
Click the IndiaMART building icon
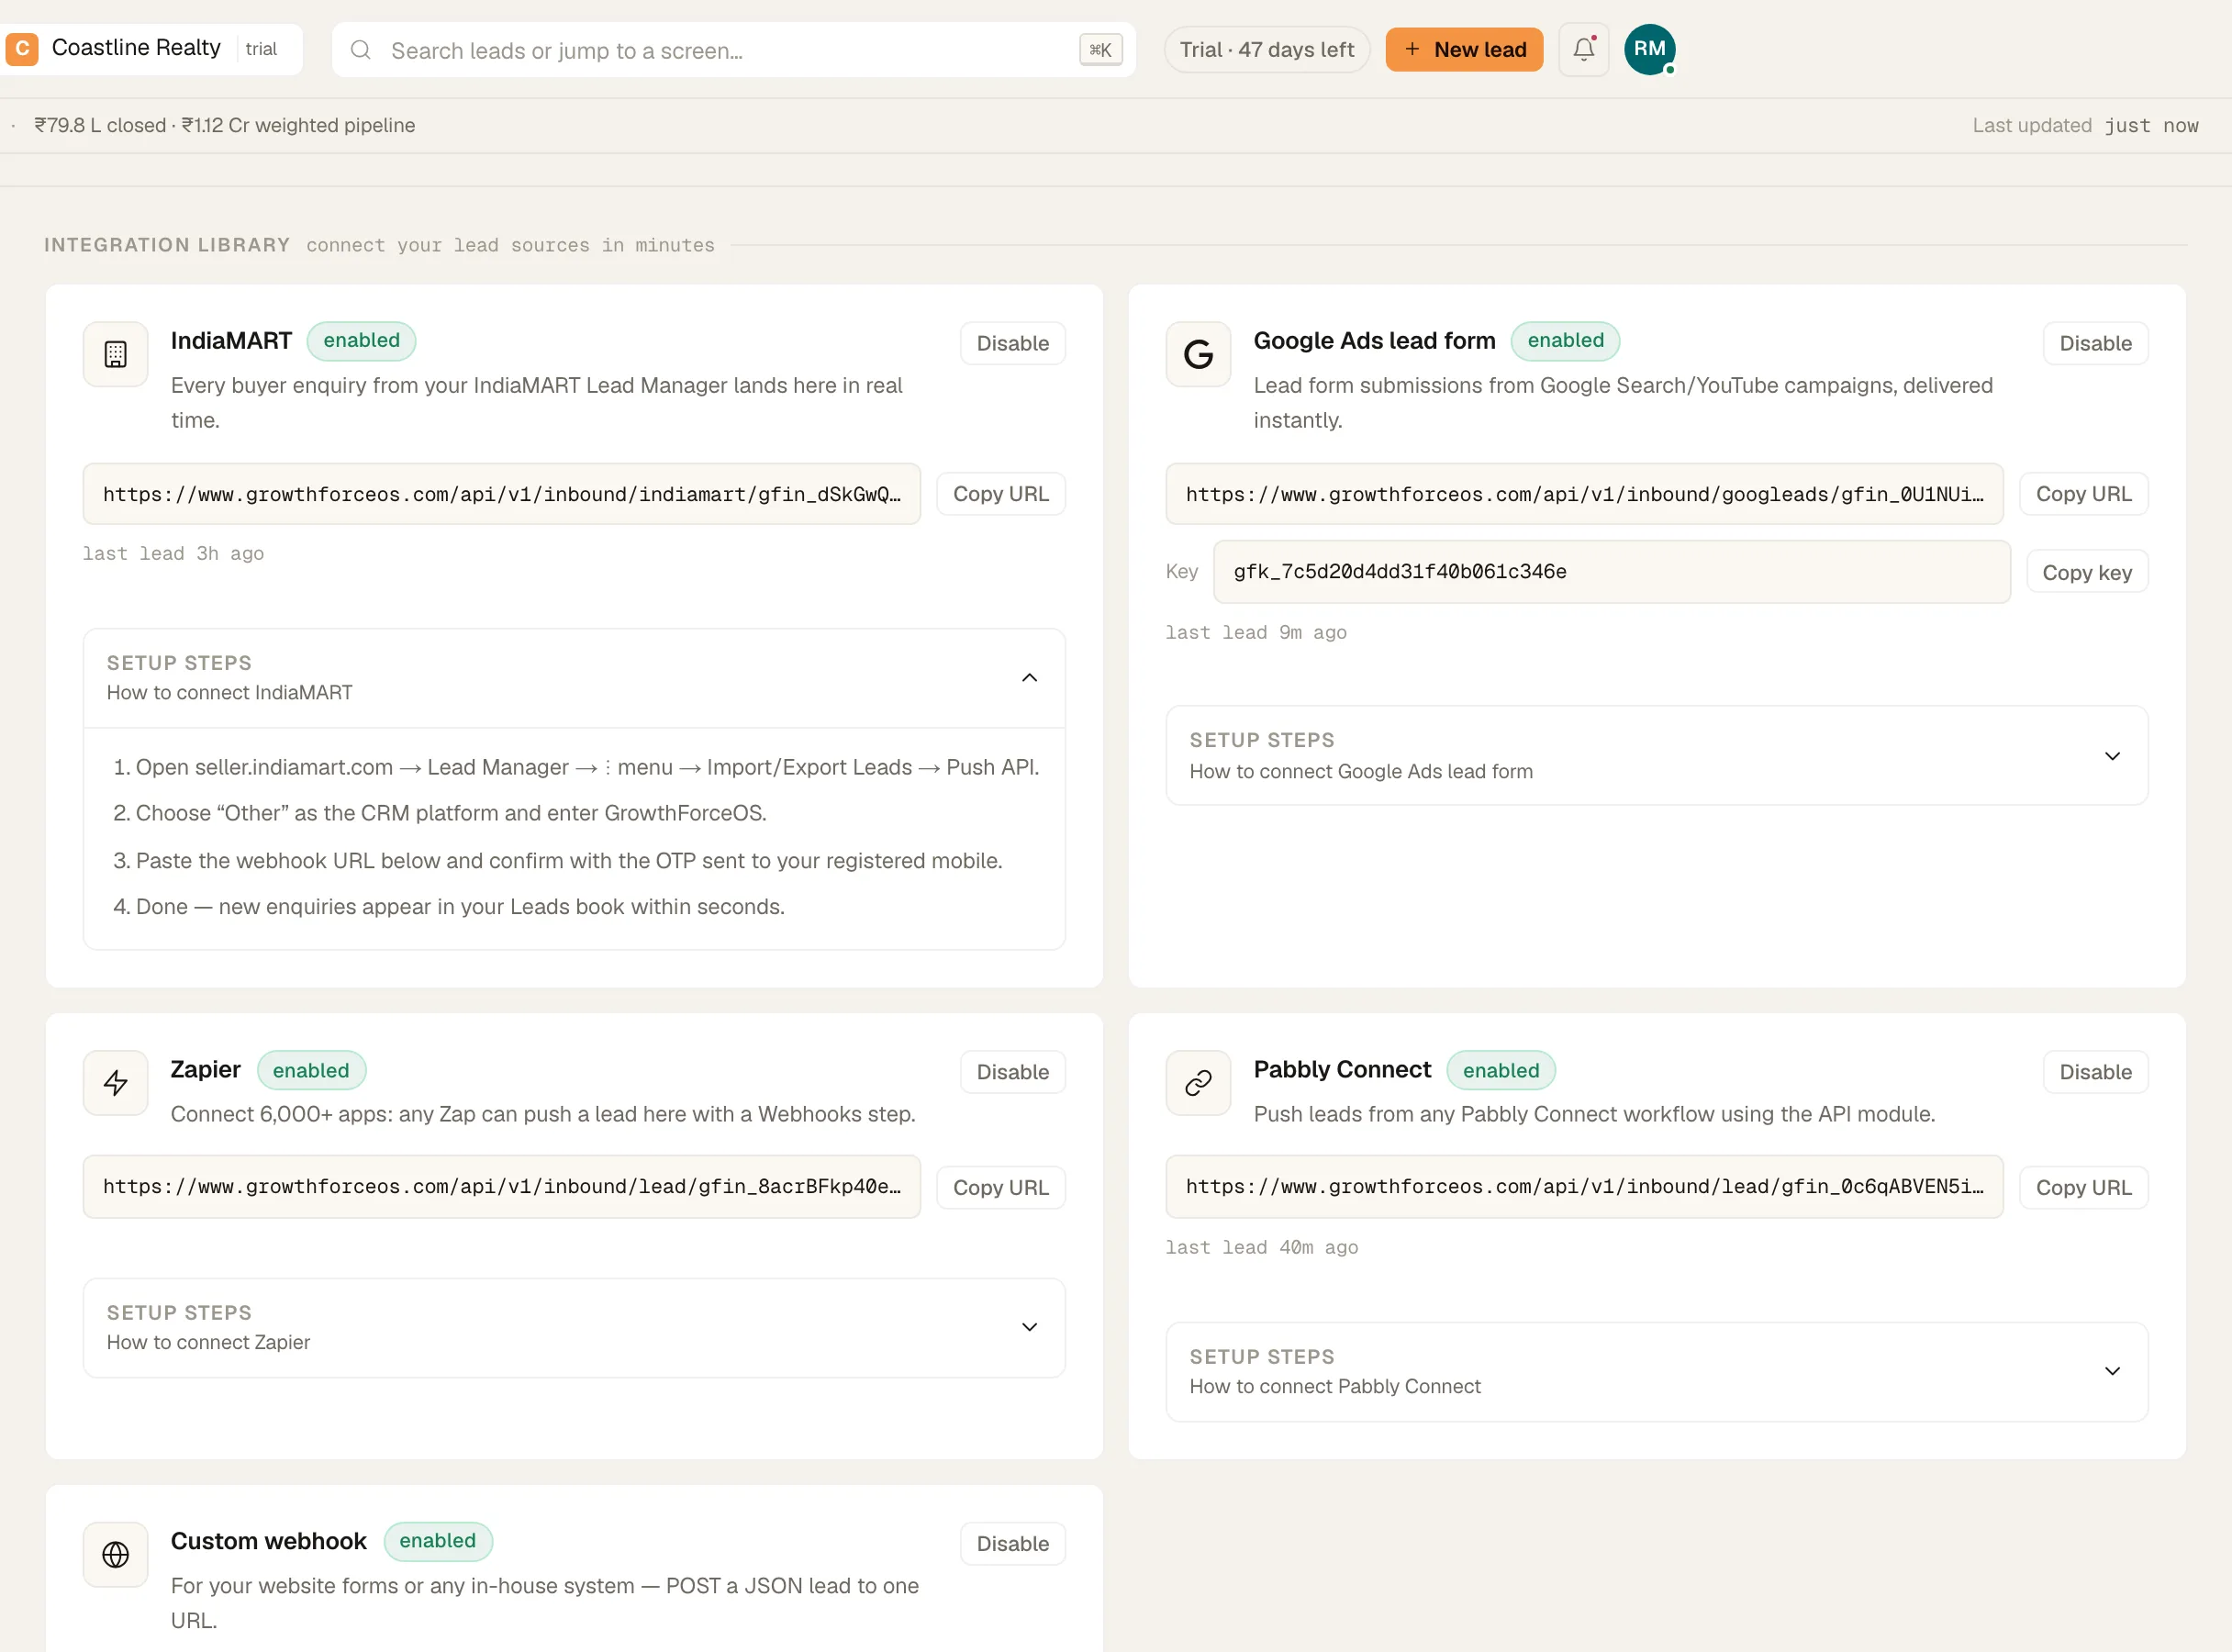pyautogui.click(x=116, y=354)
